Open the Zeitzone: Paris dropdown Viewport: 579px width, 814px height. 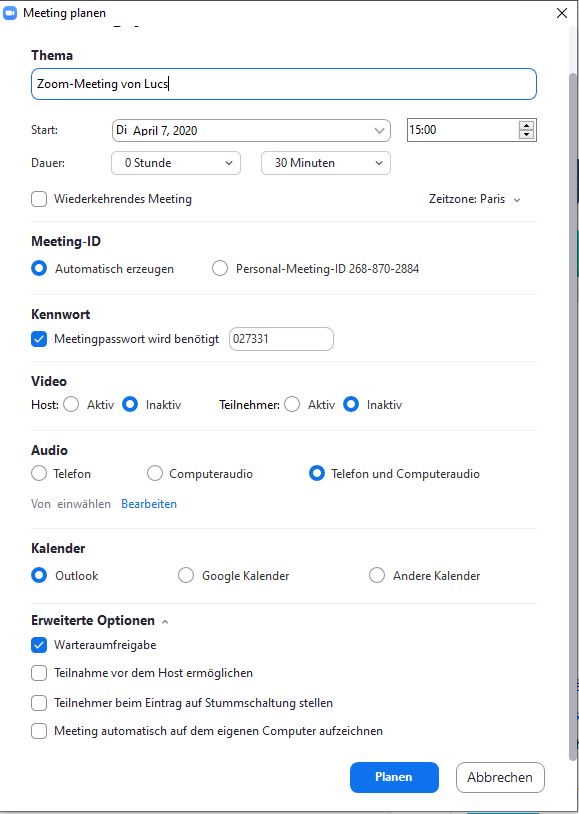474,199
